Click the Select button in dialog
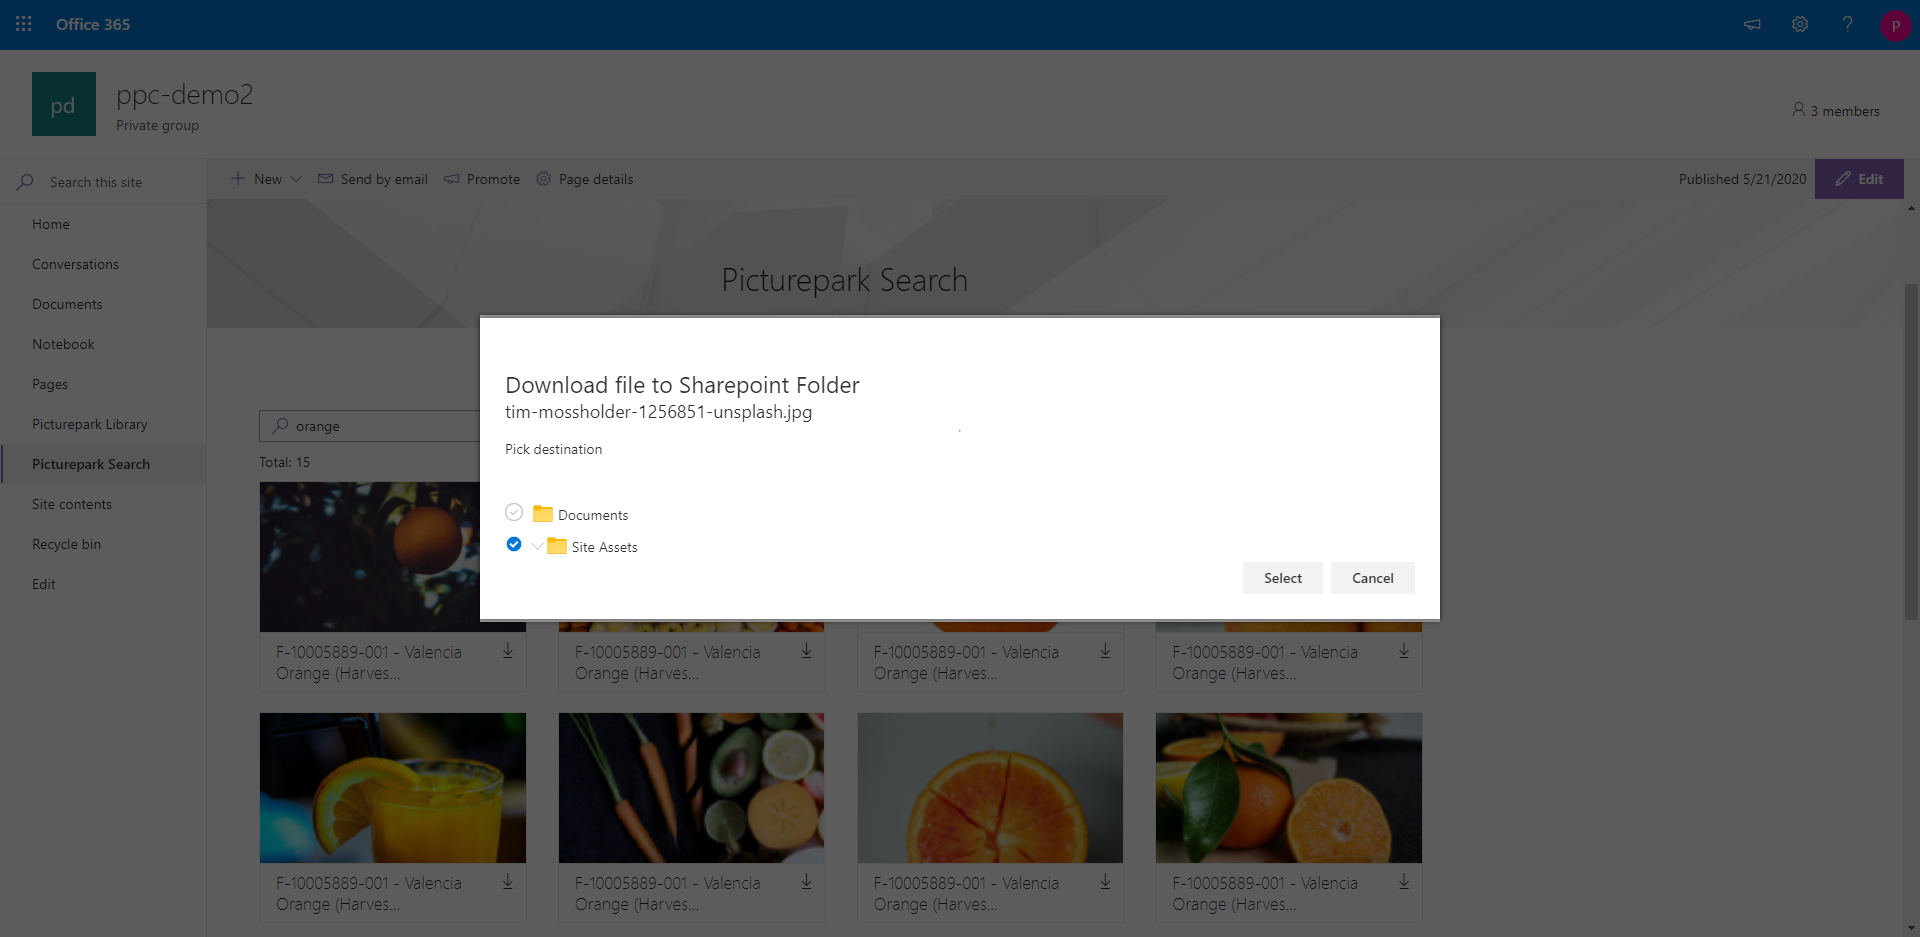The image size is (1920, 937). (x=1283, y=578)
